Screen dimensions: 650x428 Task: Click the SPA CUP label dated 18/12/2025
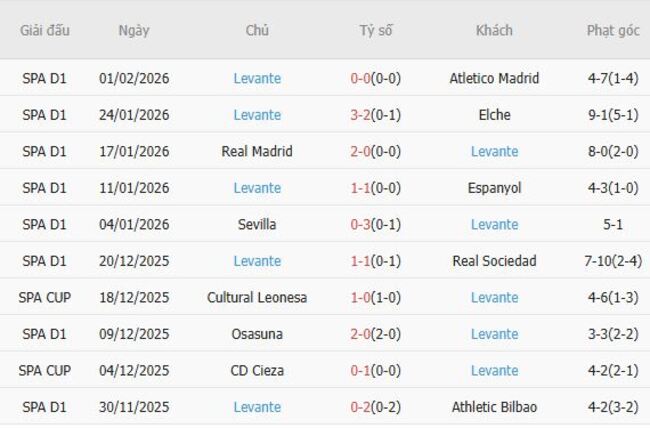pyautogui.click(x=45, y=298)
